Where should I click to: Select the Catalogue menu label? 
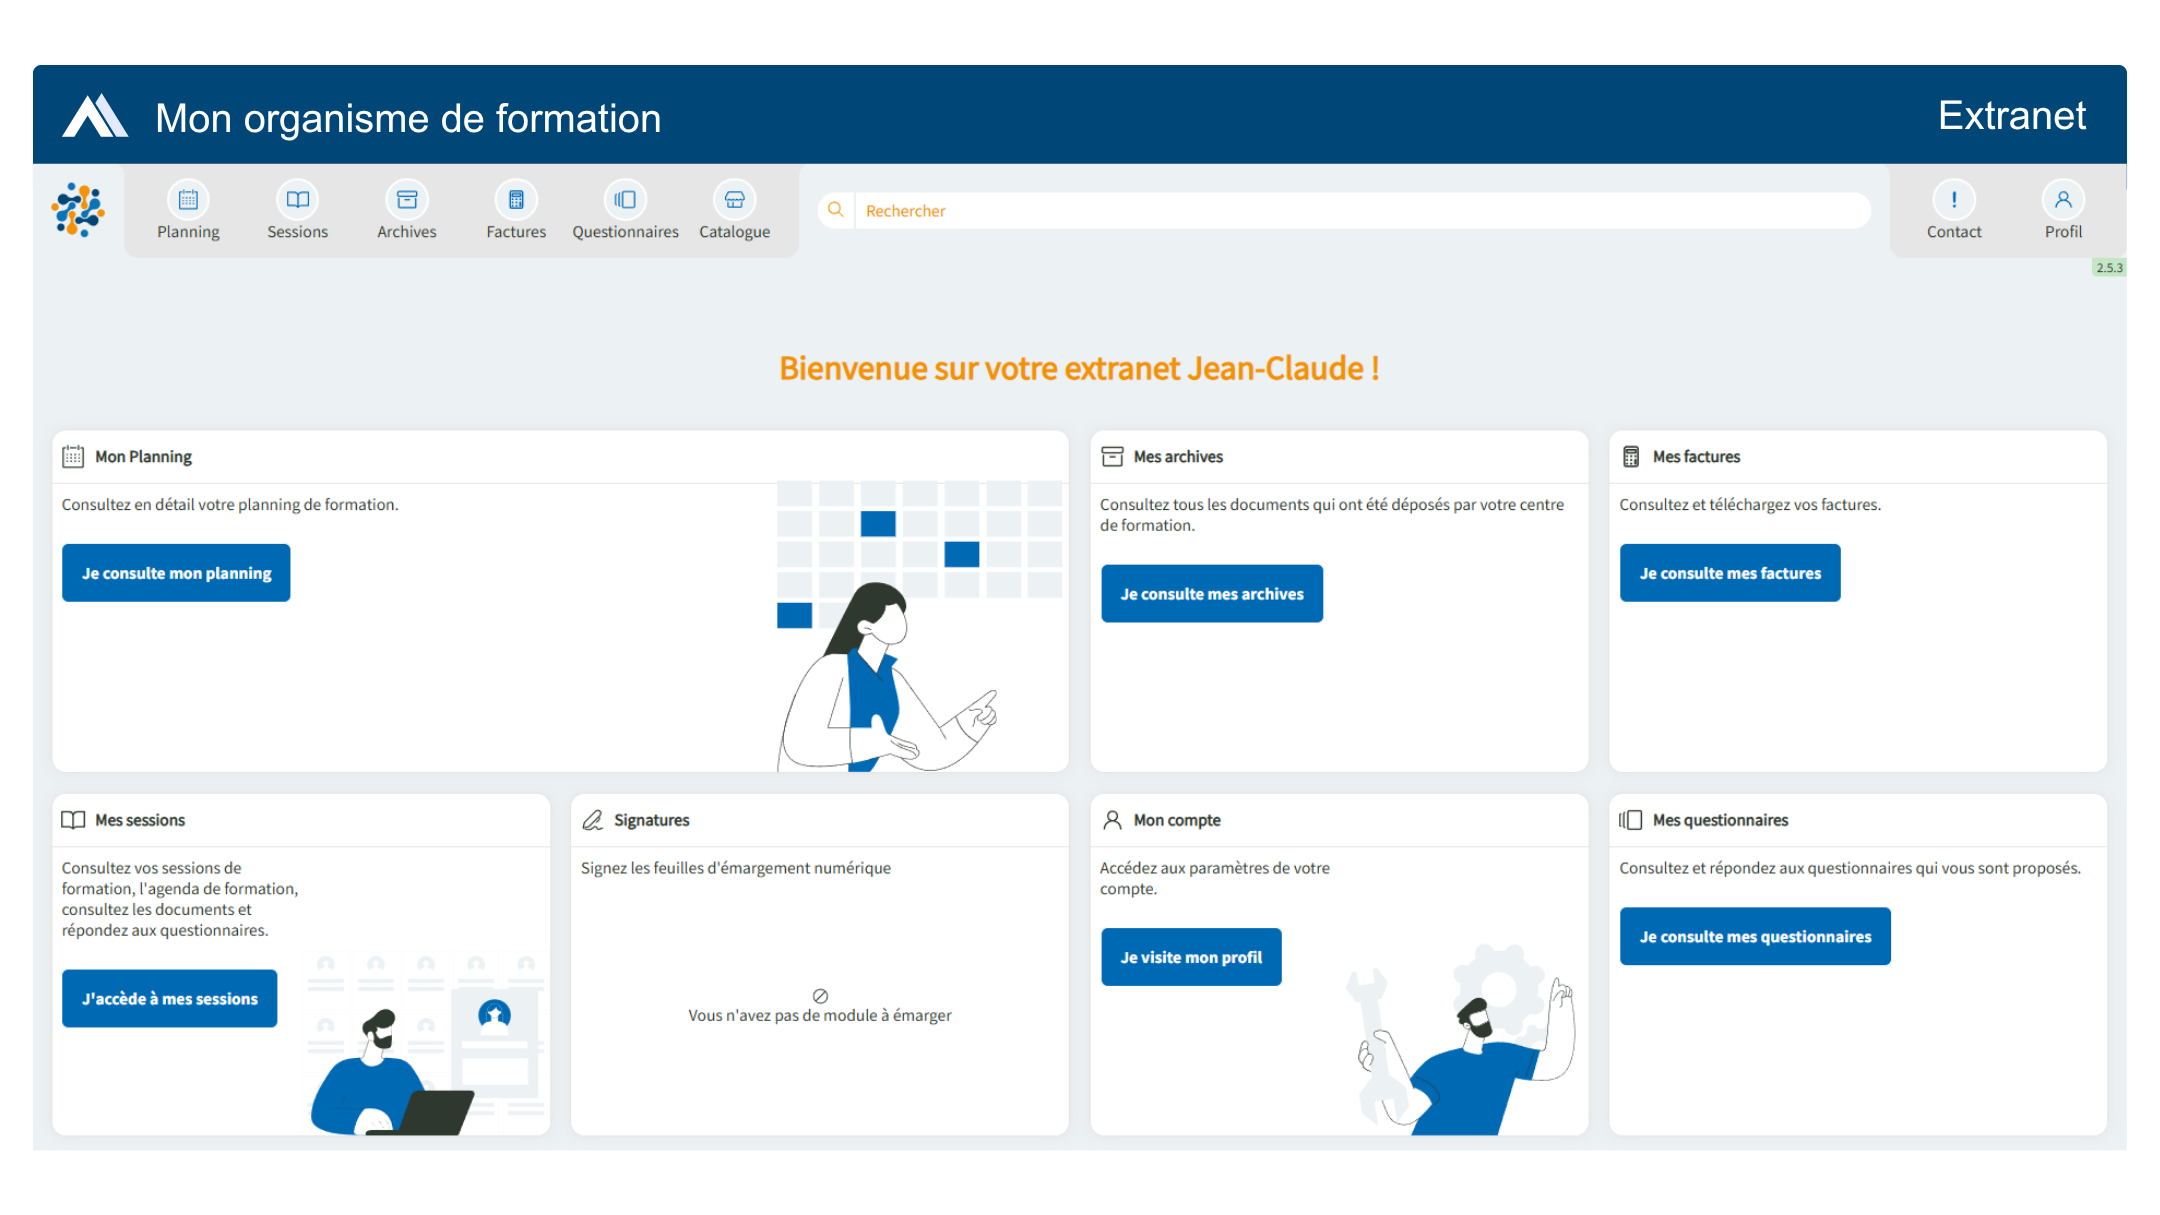point(735,232)
